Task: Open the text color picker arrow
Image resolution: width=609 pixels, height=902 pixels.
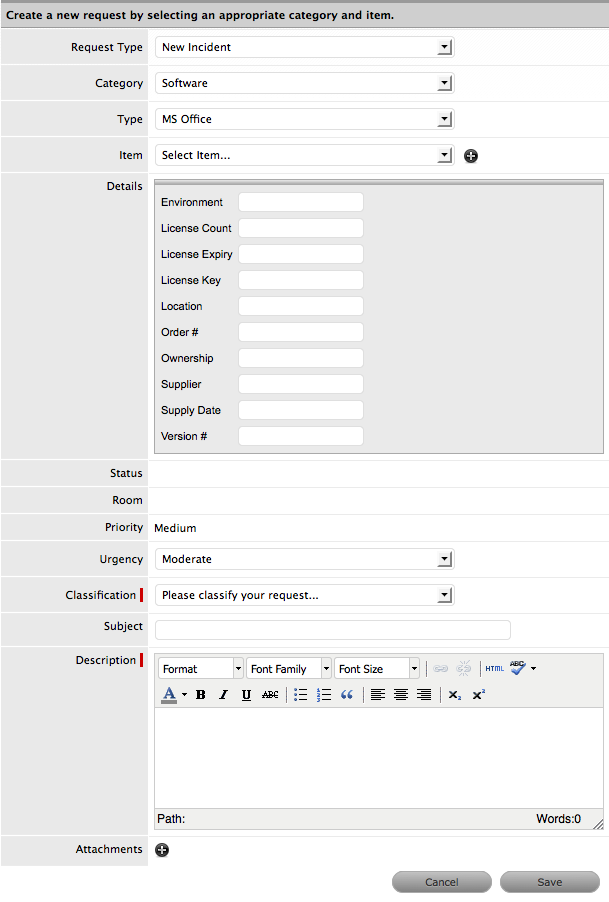Action: tap(185, 695)
